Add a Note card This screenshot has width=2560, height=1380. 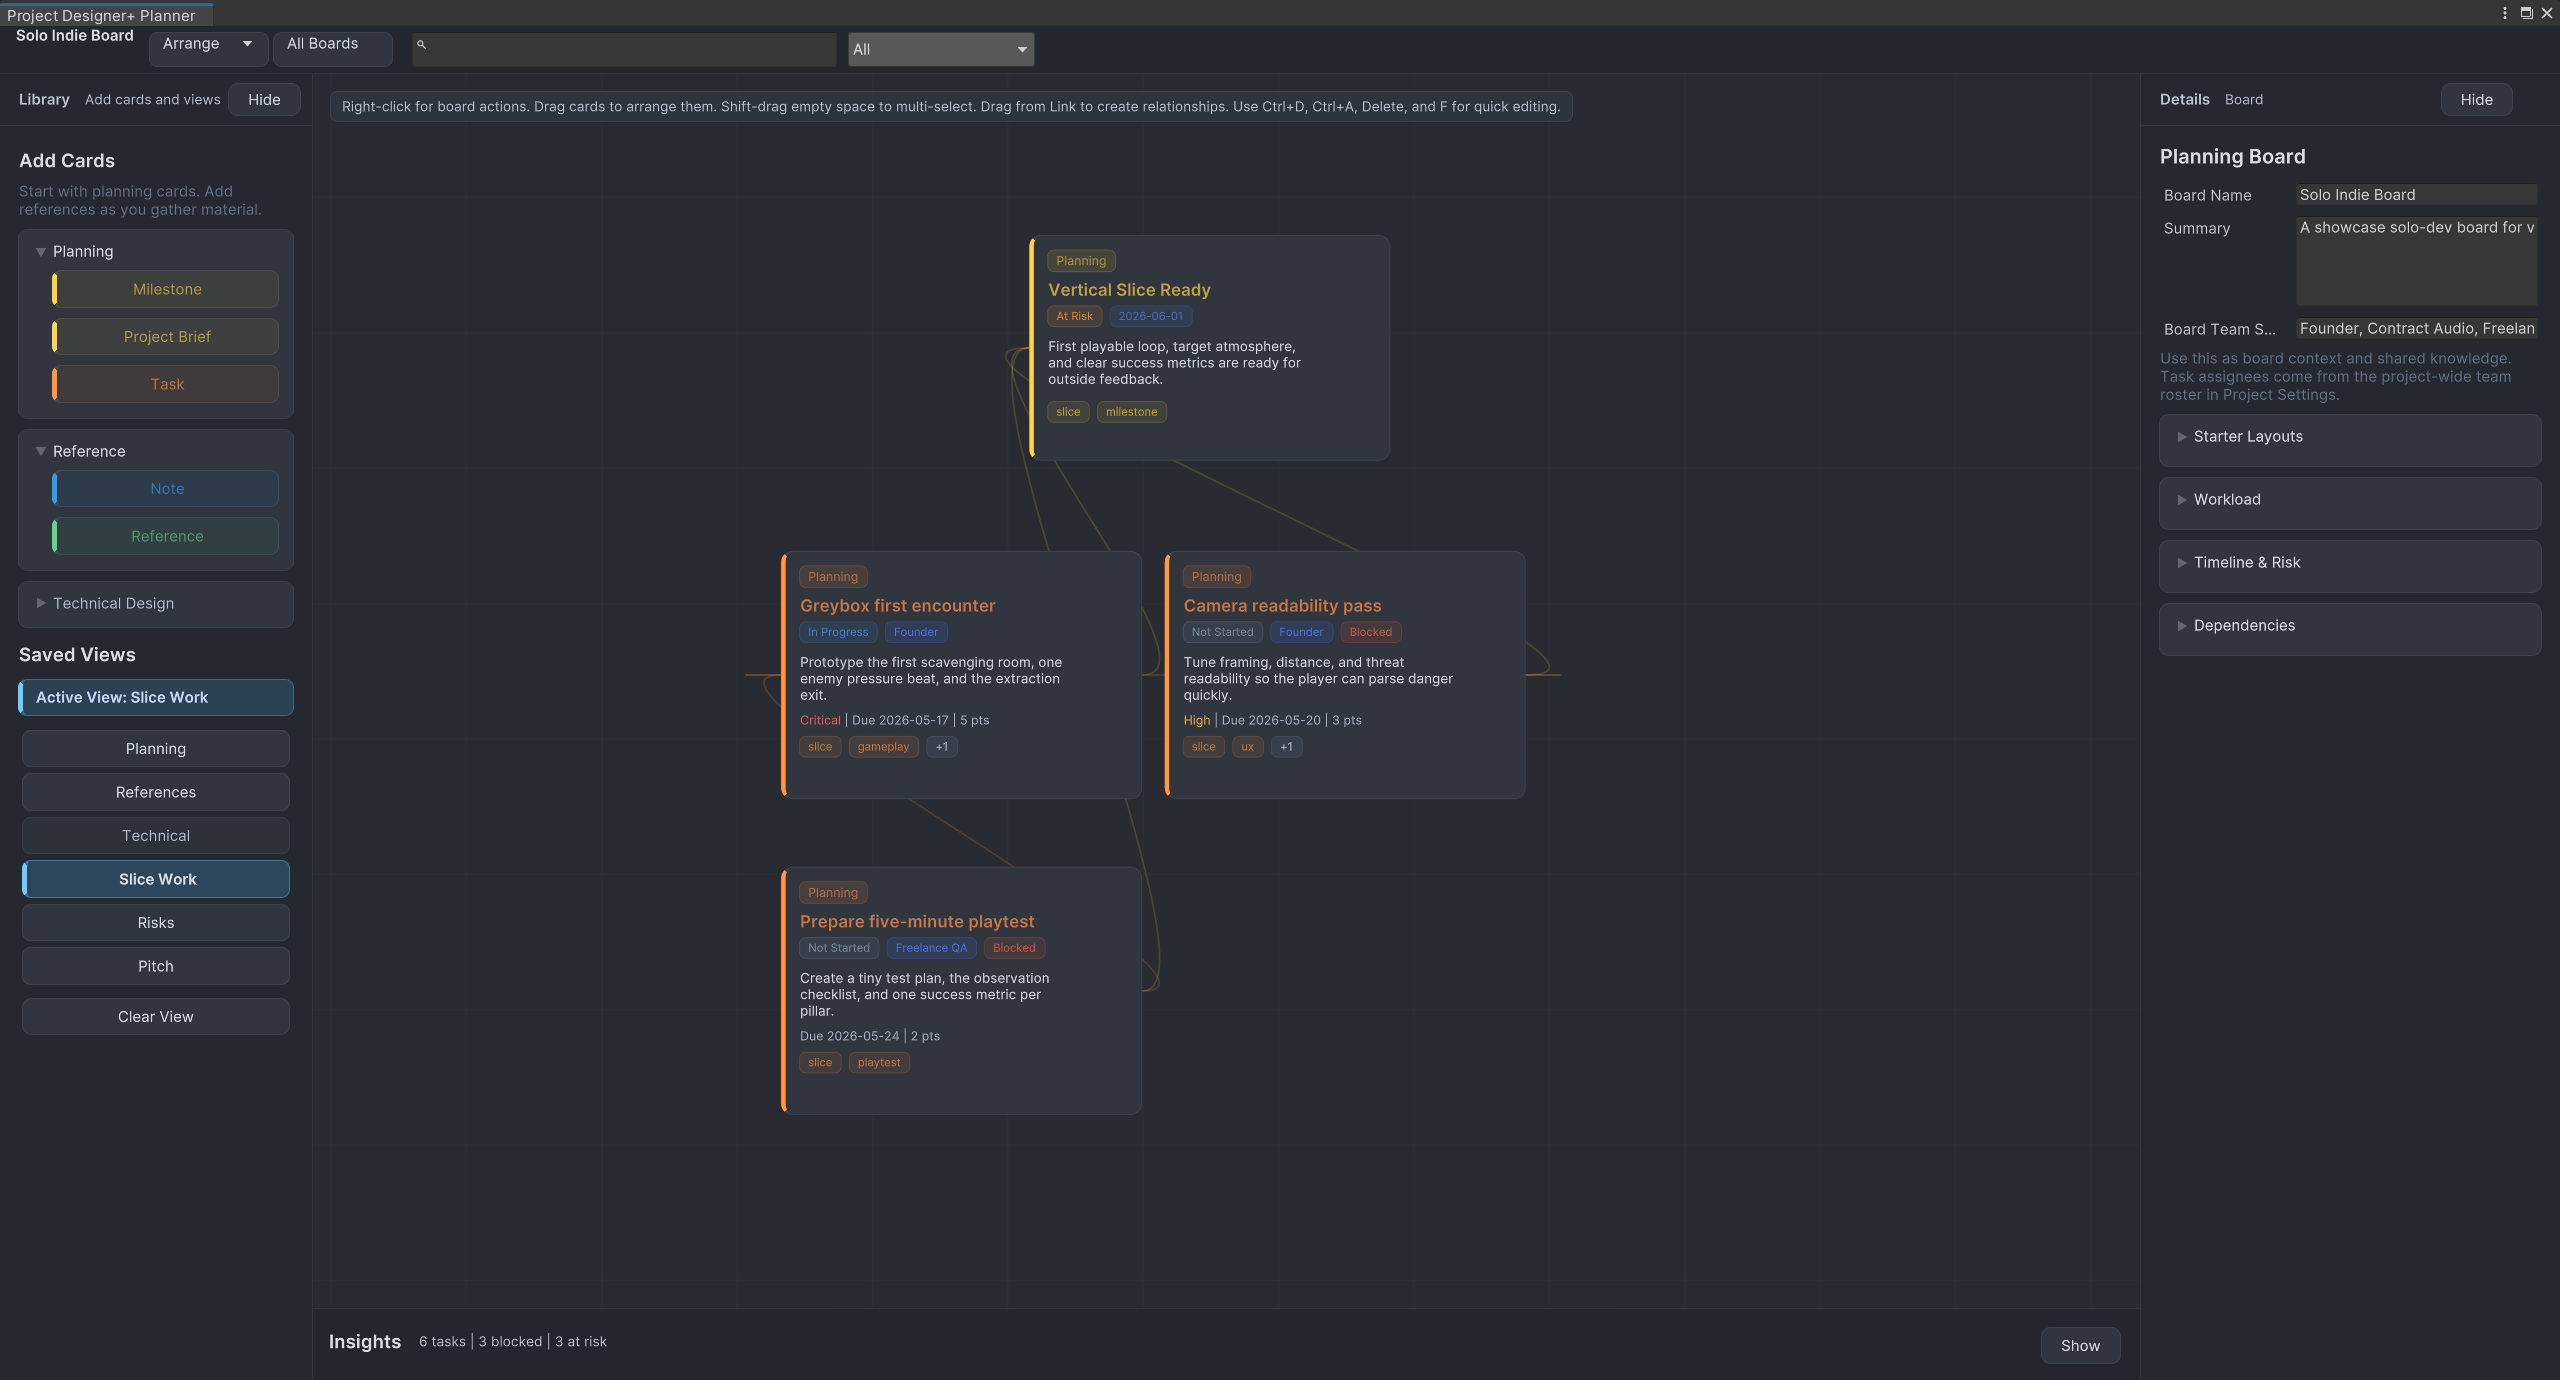point(166,489)
